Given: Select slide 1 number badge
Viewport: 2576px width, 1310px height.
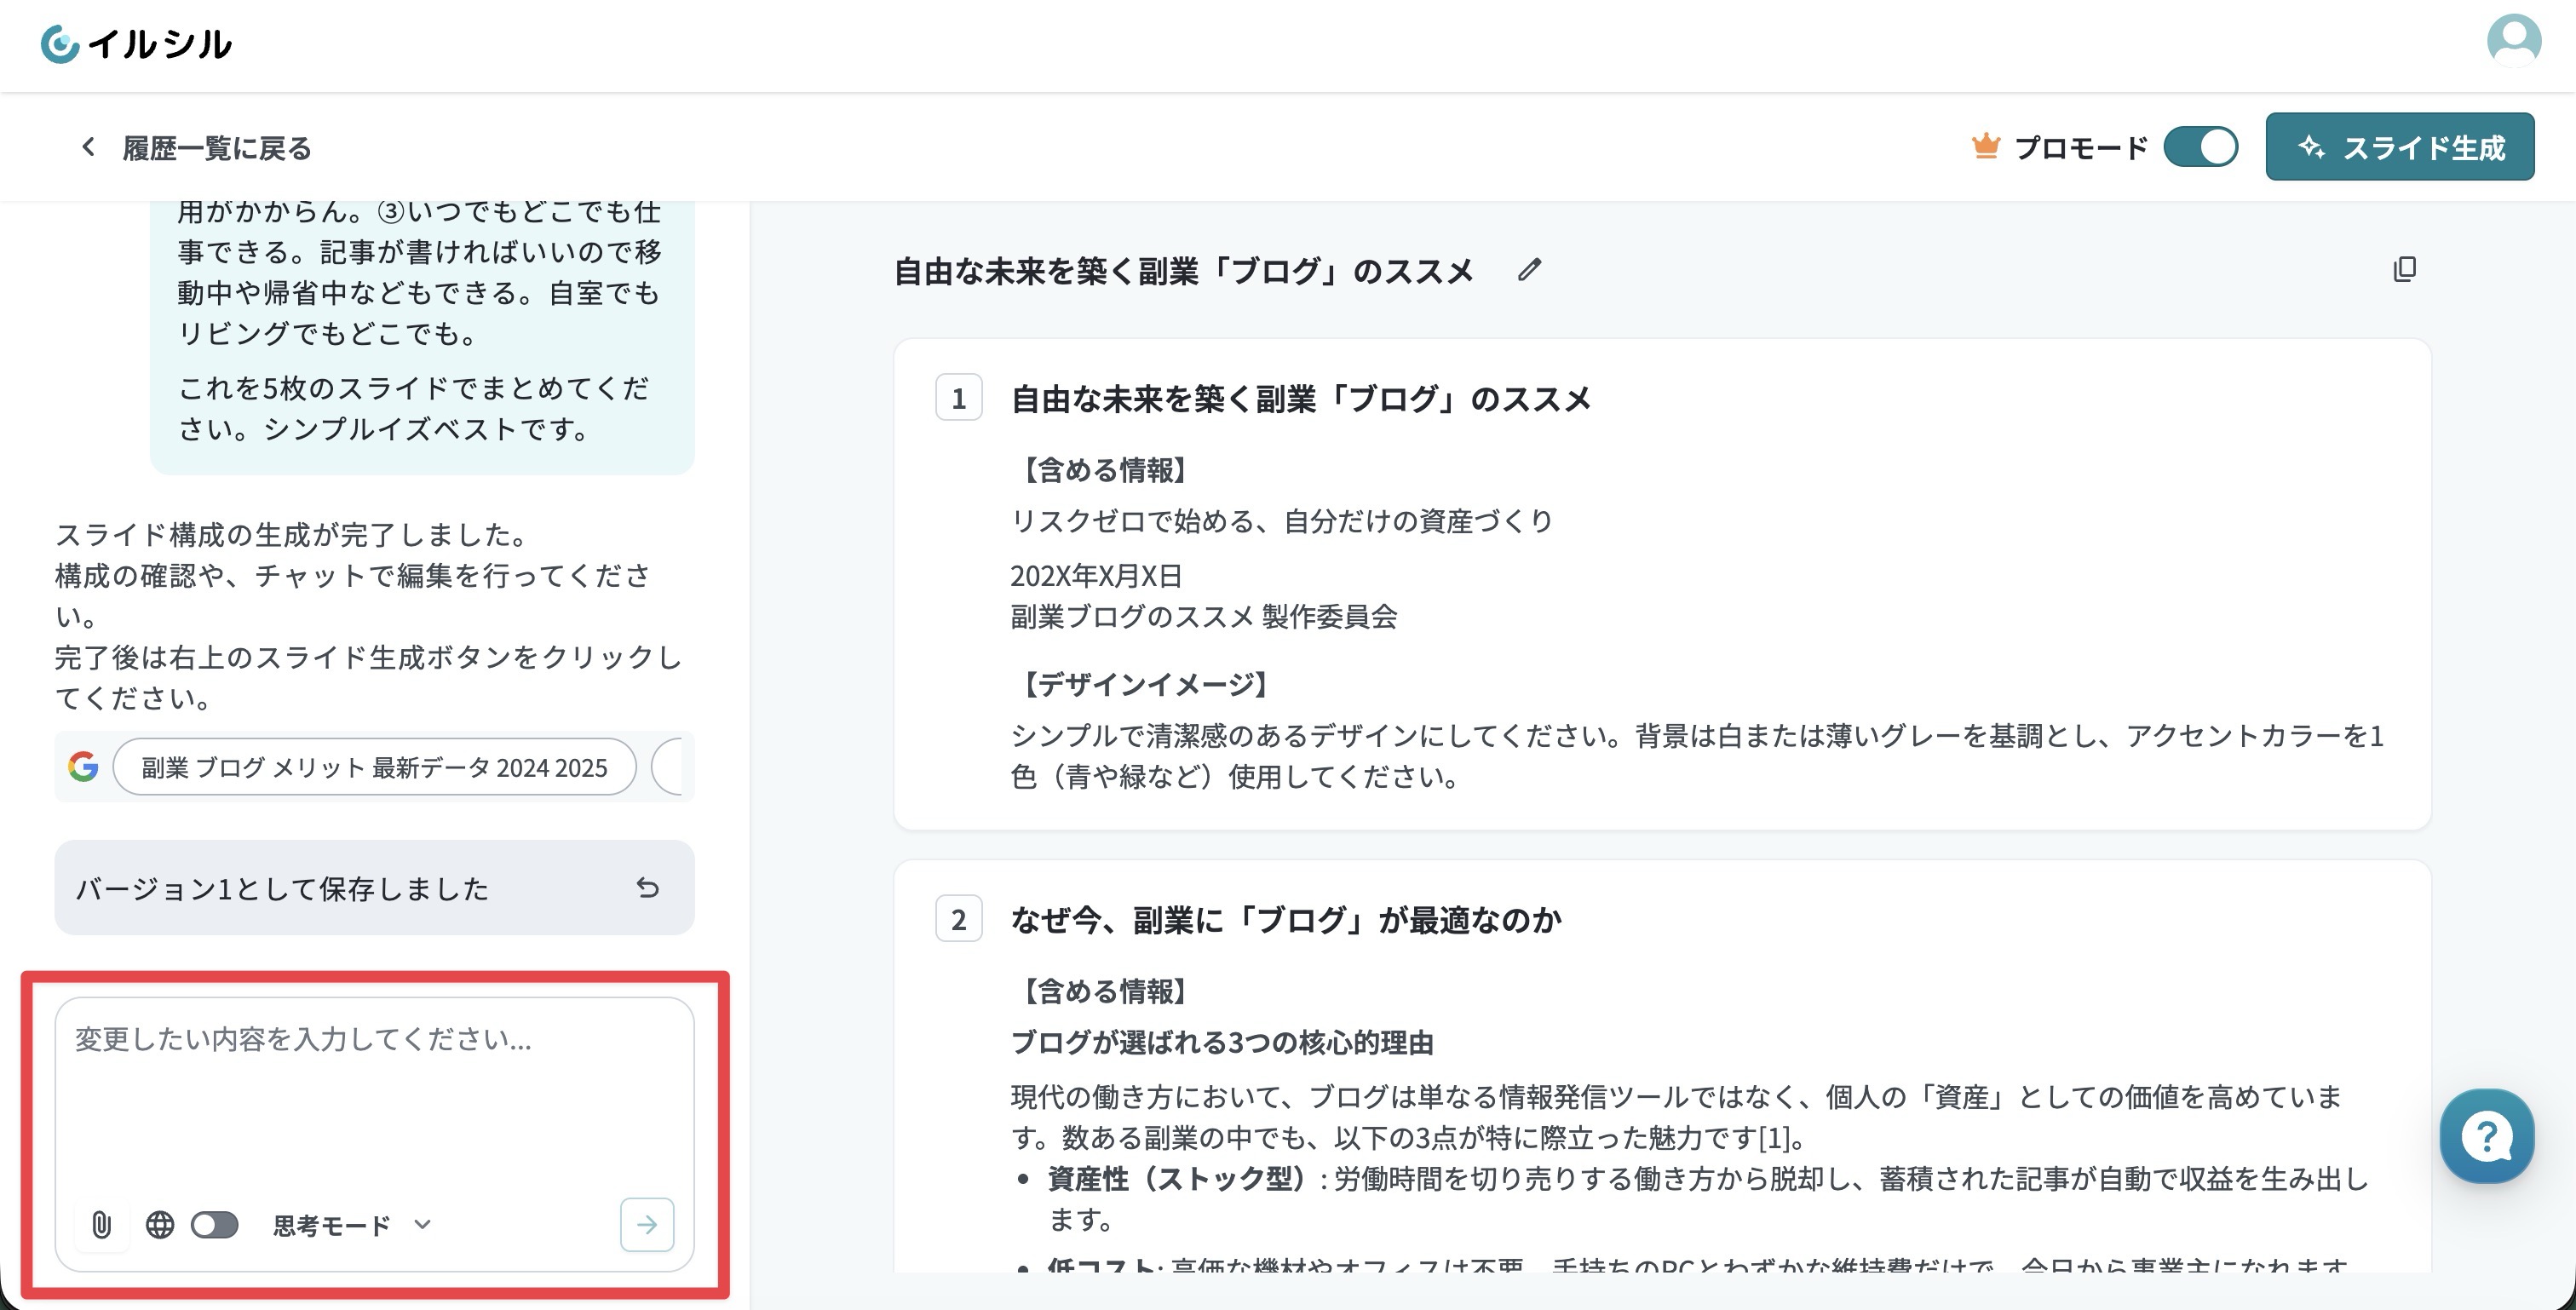Looking at the screenshot, I should [x=959, y=399].
